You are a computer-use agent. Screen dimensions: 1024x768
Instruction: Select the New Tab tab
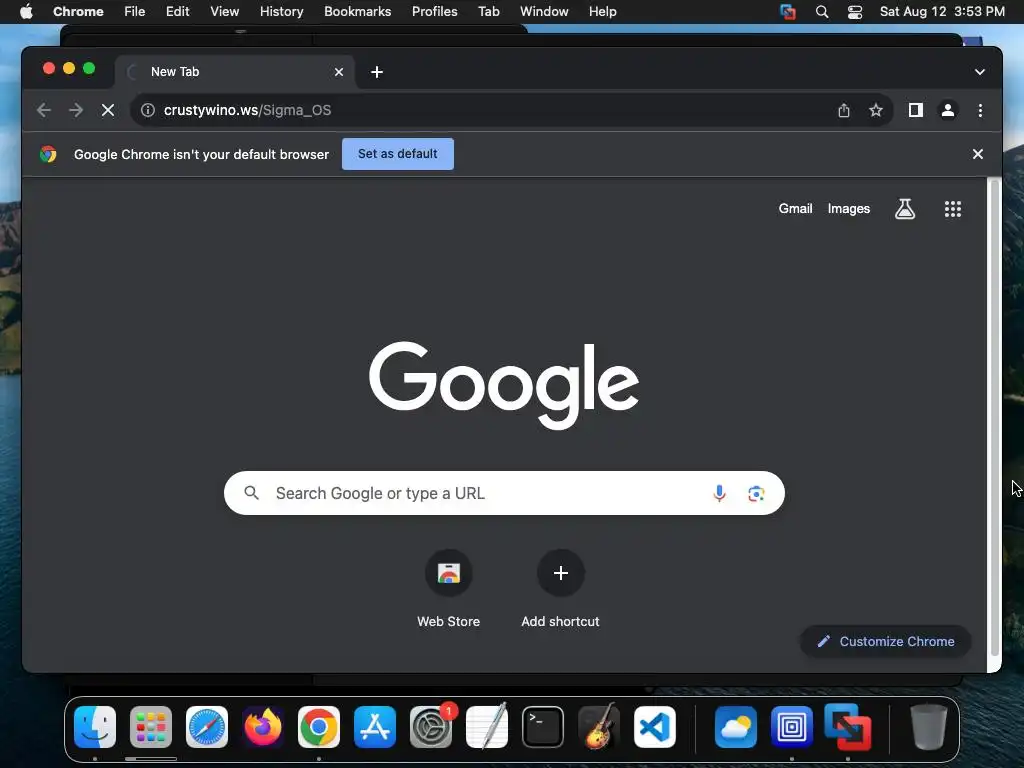tap(235, 72)
